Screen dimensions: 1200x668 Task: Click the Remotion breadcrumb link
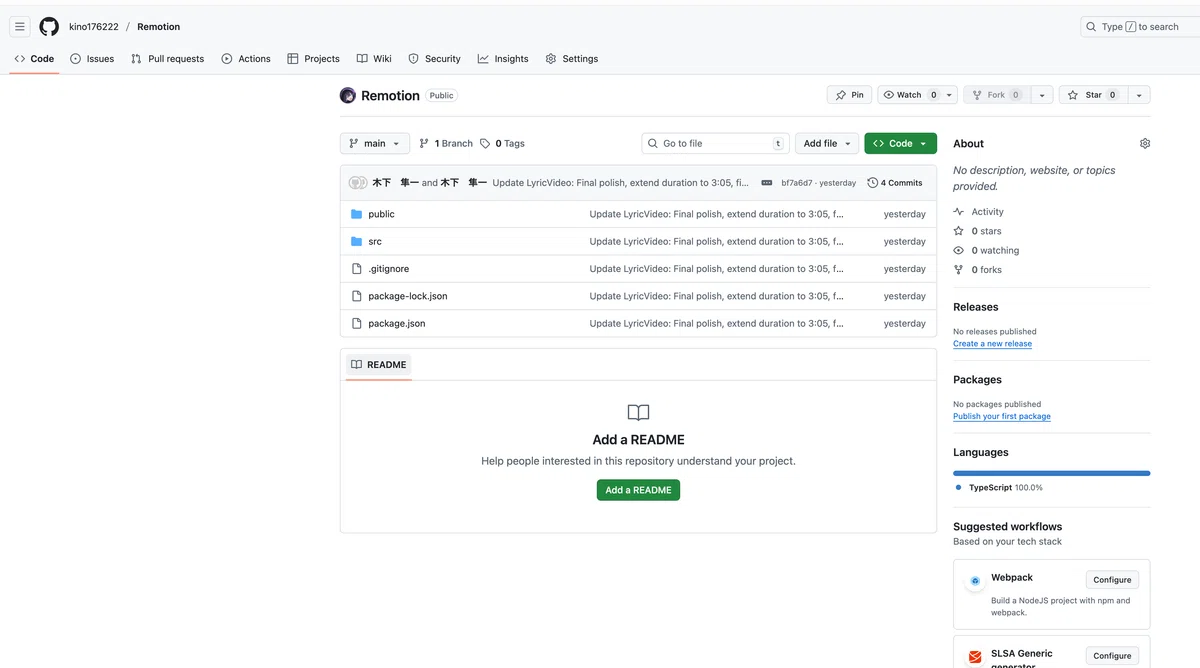pyautogui.click(x=159, y=27)
